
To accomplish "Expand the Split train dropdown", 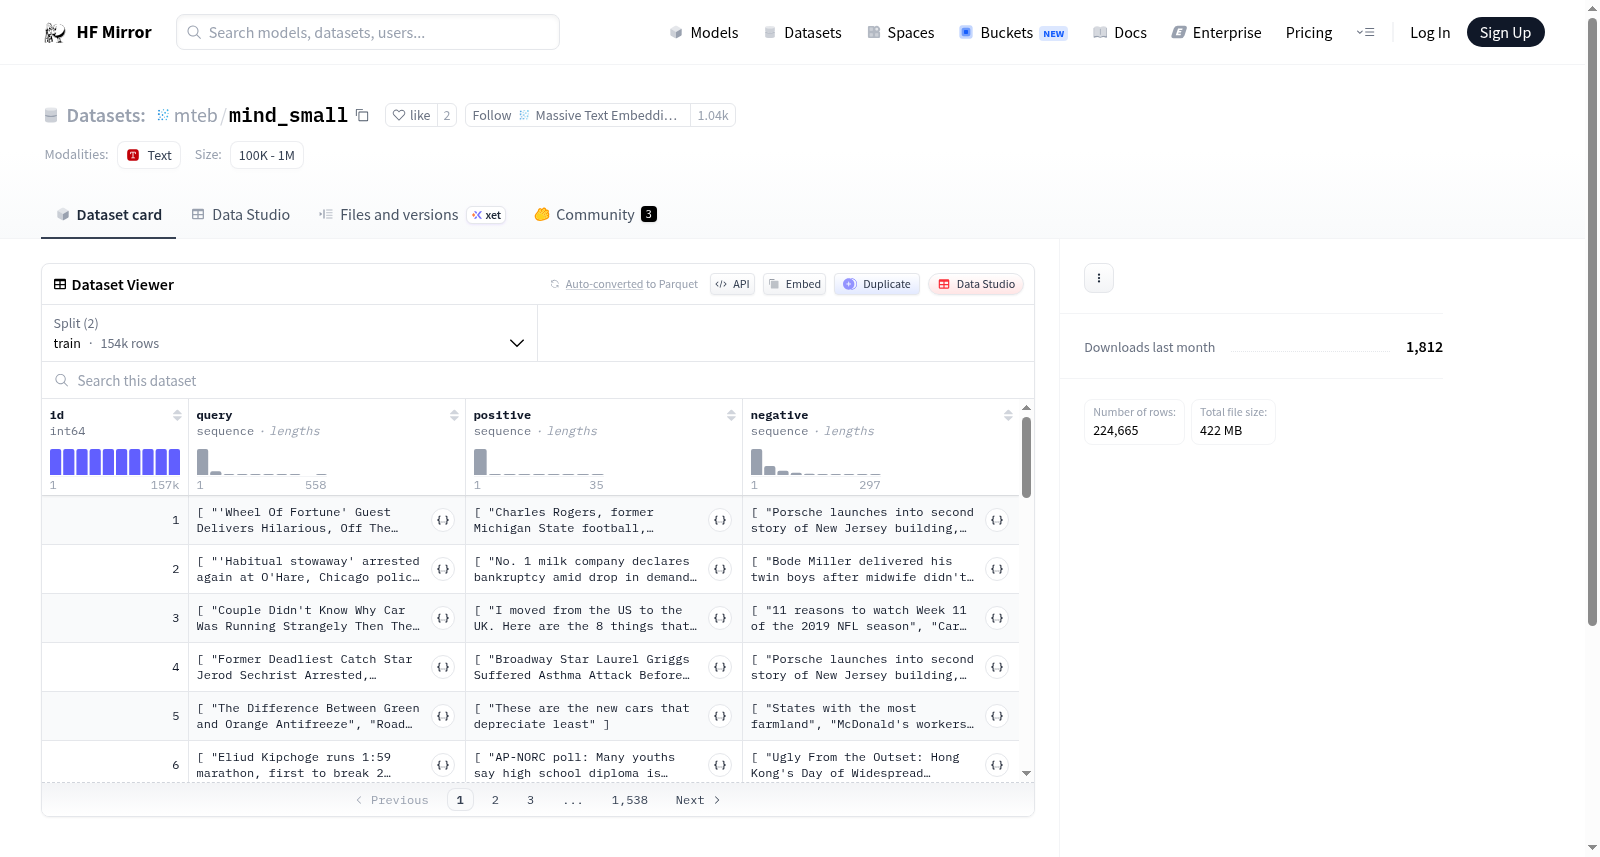I will point(290,333).
